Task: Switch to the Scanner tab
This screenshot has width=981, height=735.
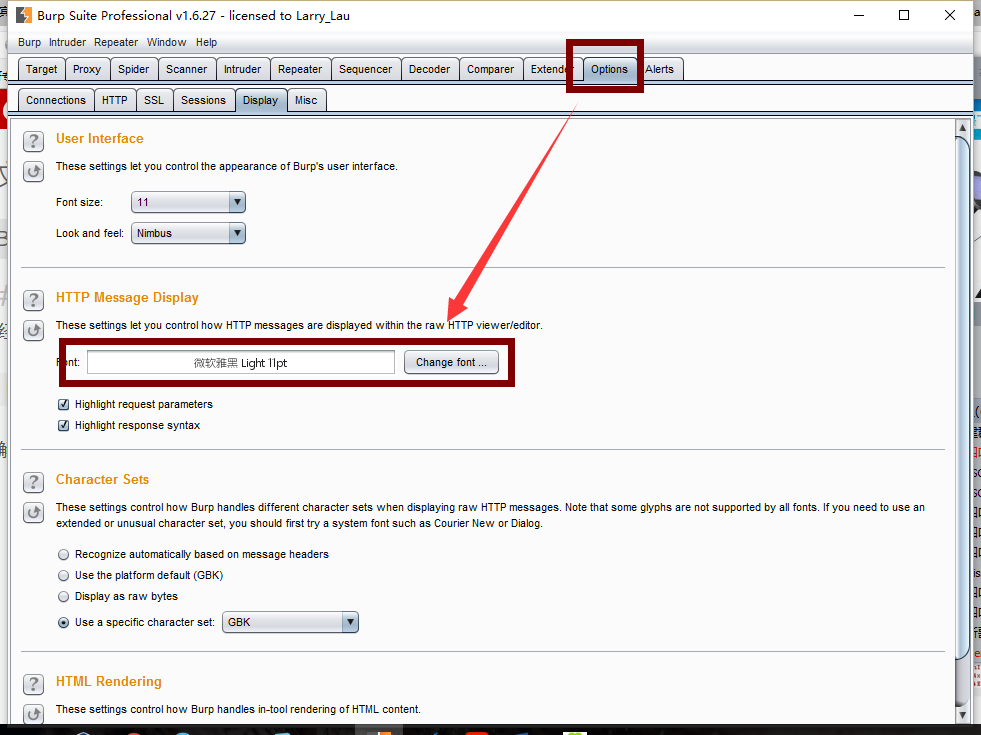Action: pyautogui.click(x=186, y=69)
